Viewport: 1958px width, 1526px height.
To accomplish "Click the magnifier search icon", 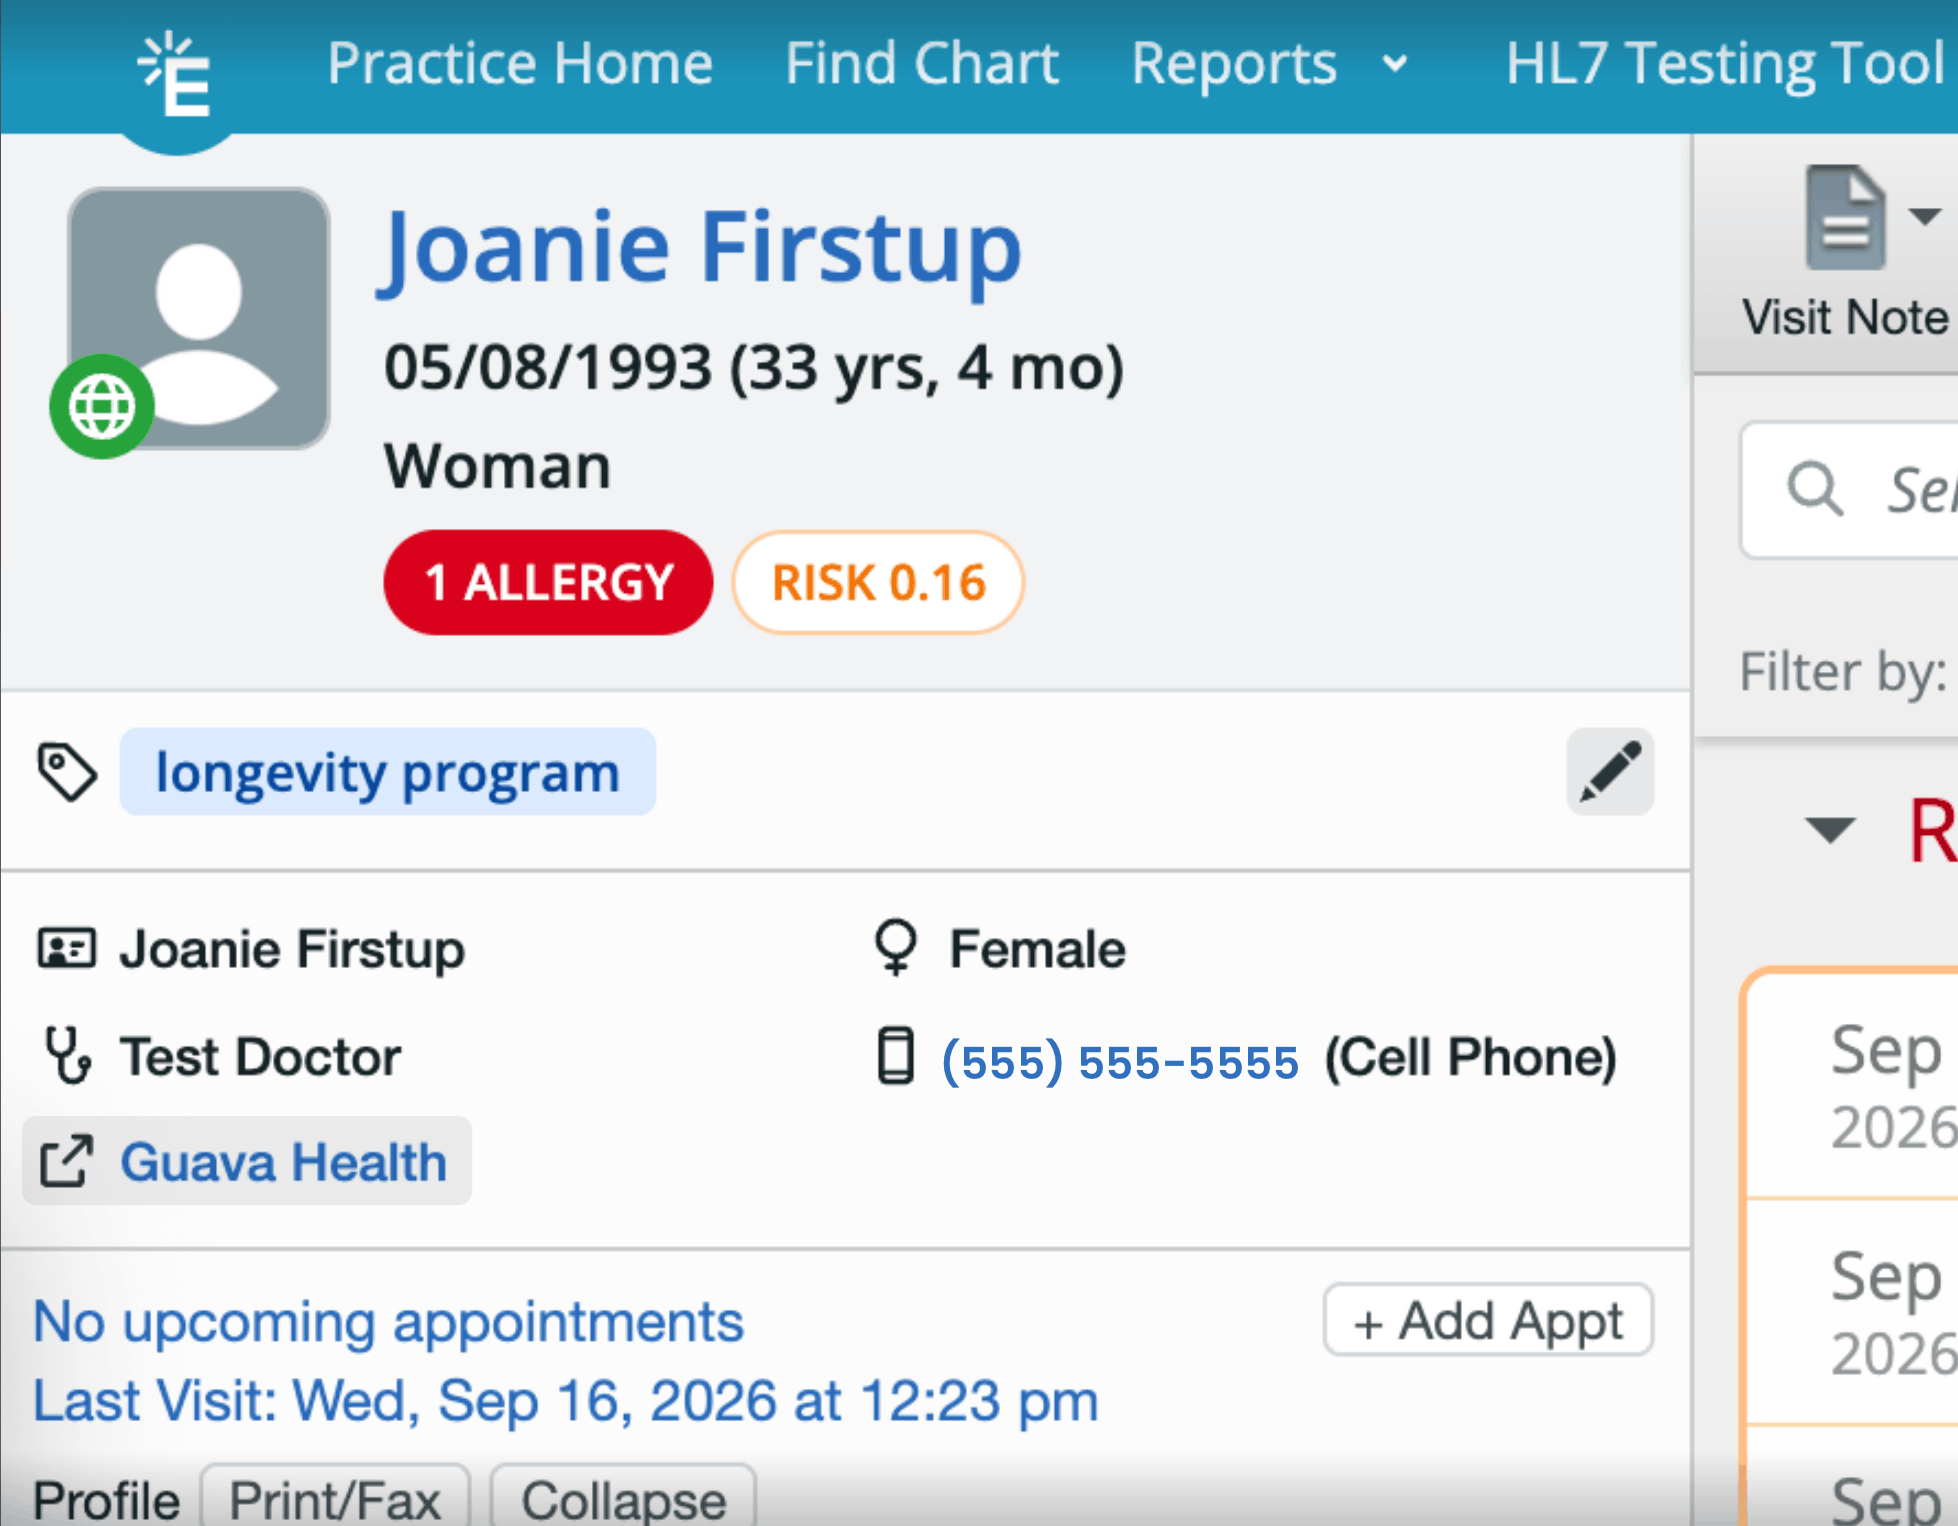I will (x=1815, y=489).
